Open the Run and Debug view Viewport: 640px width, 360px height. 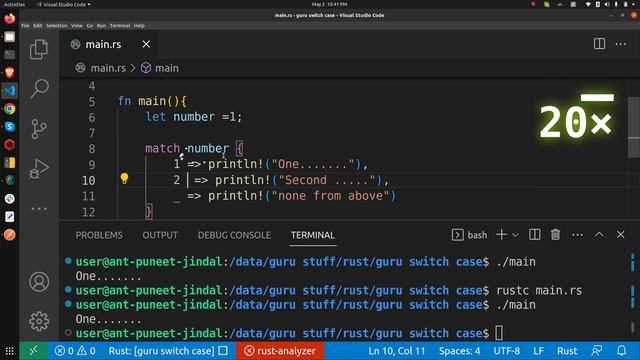[39, 169]
